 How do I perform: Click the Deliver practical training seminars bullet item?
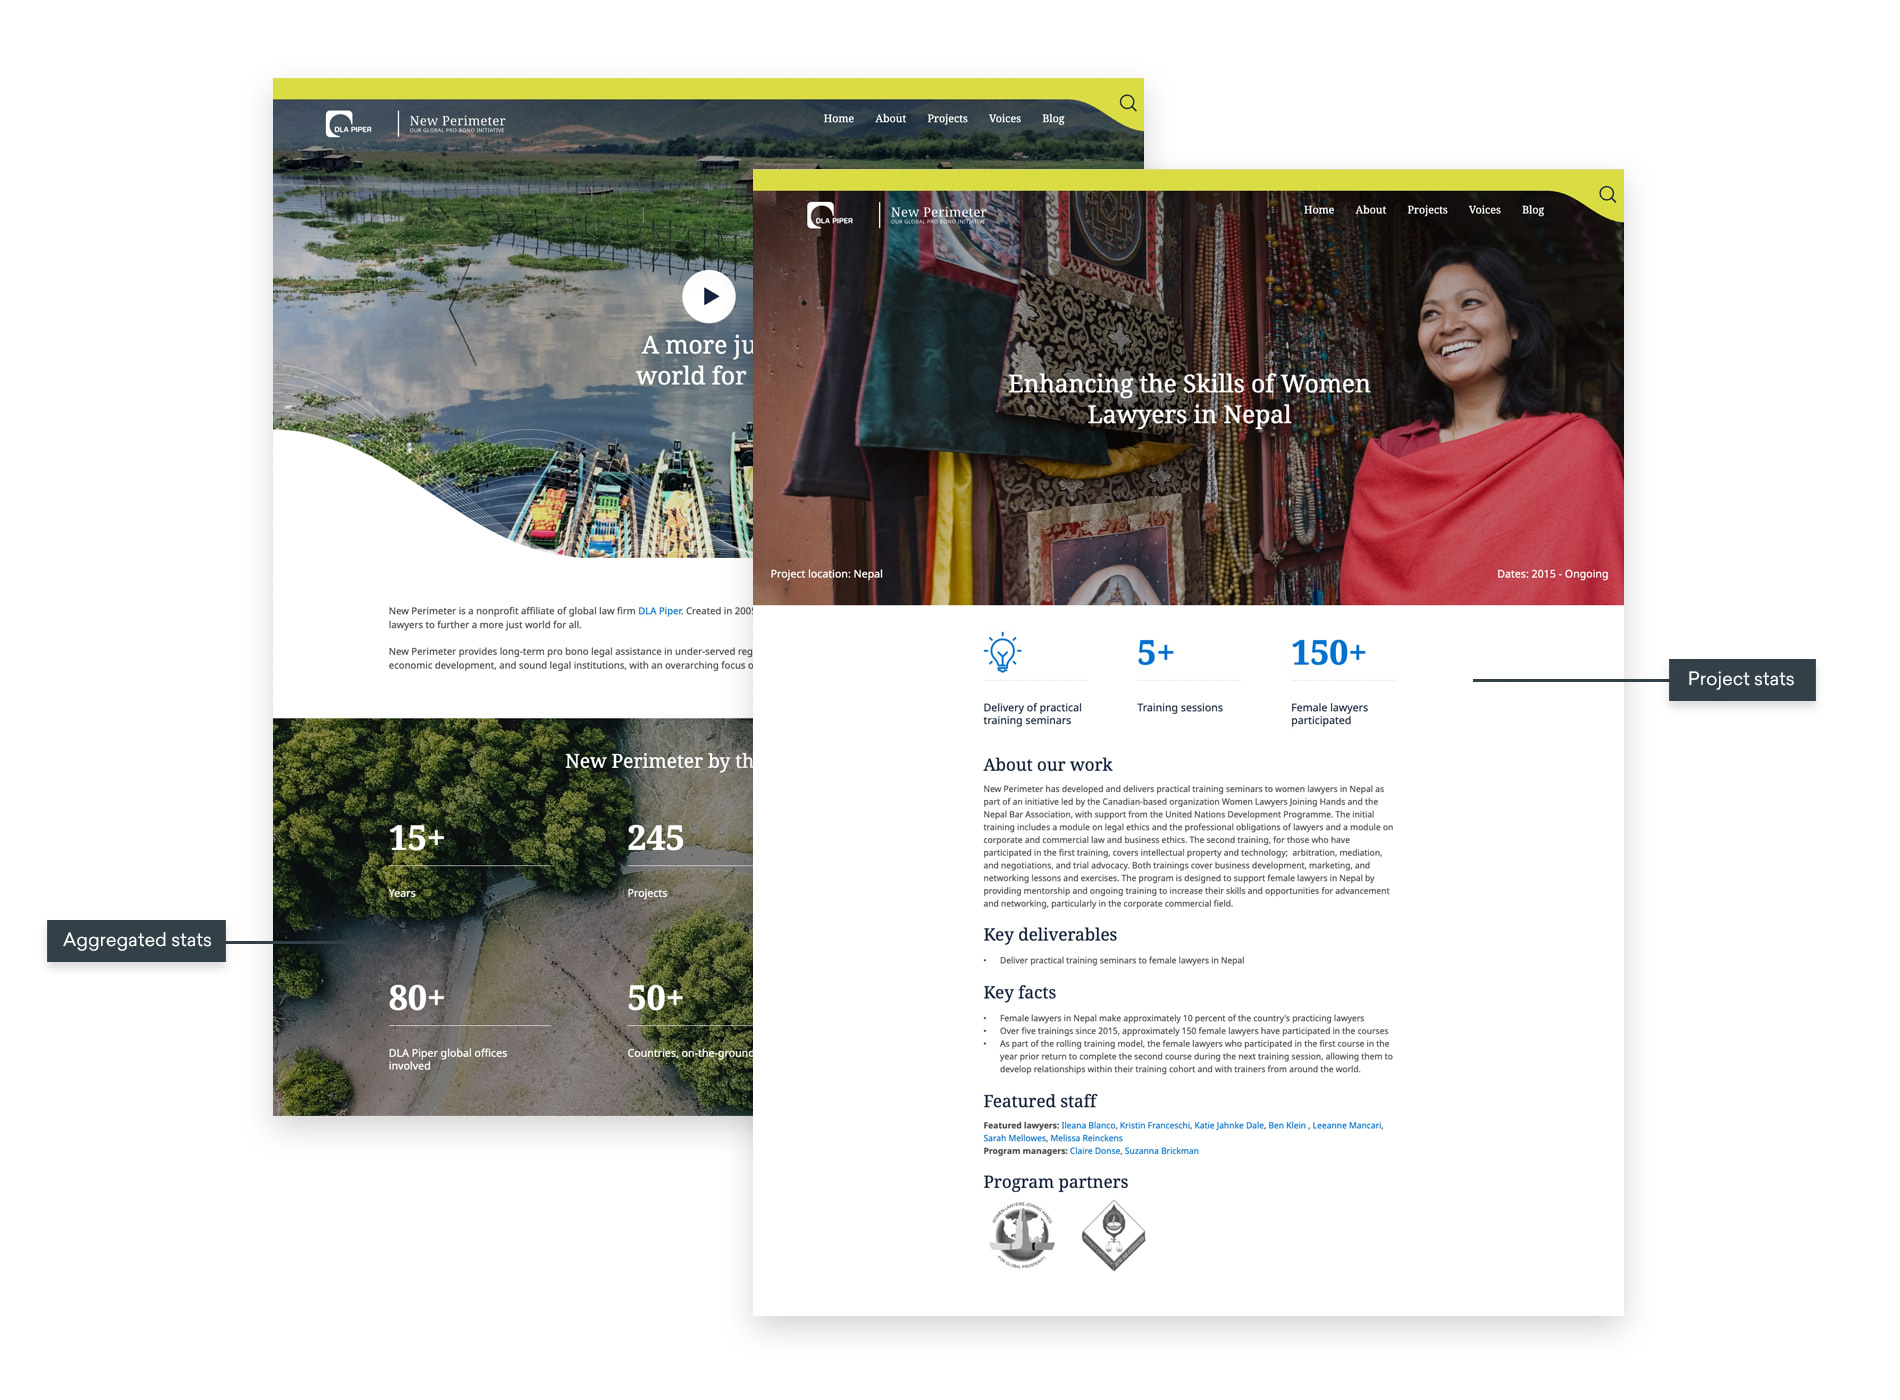[1122, 961]
